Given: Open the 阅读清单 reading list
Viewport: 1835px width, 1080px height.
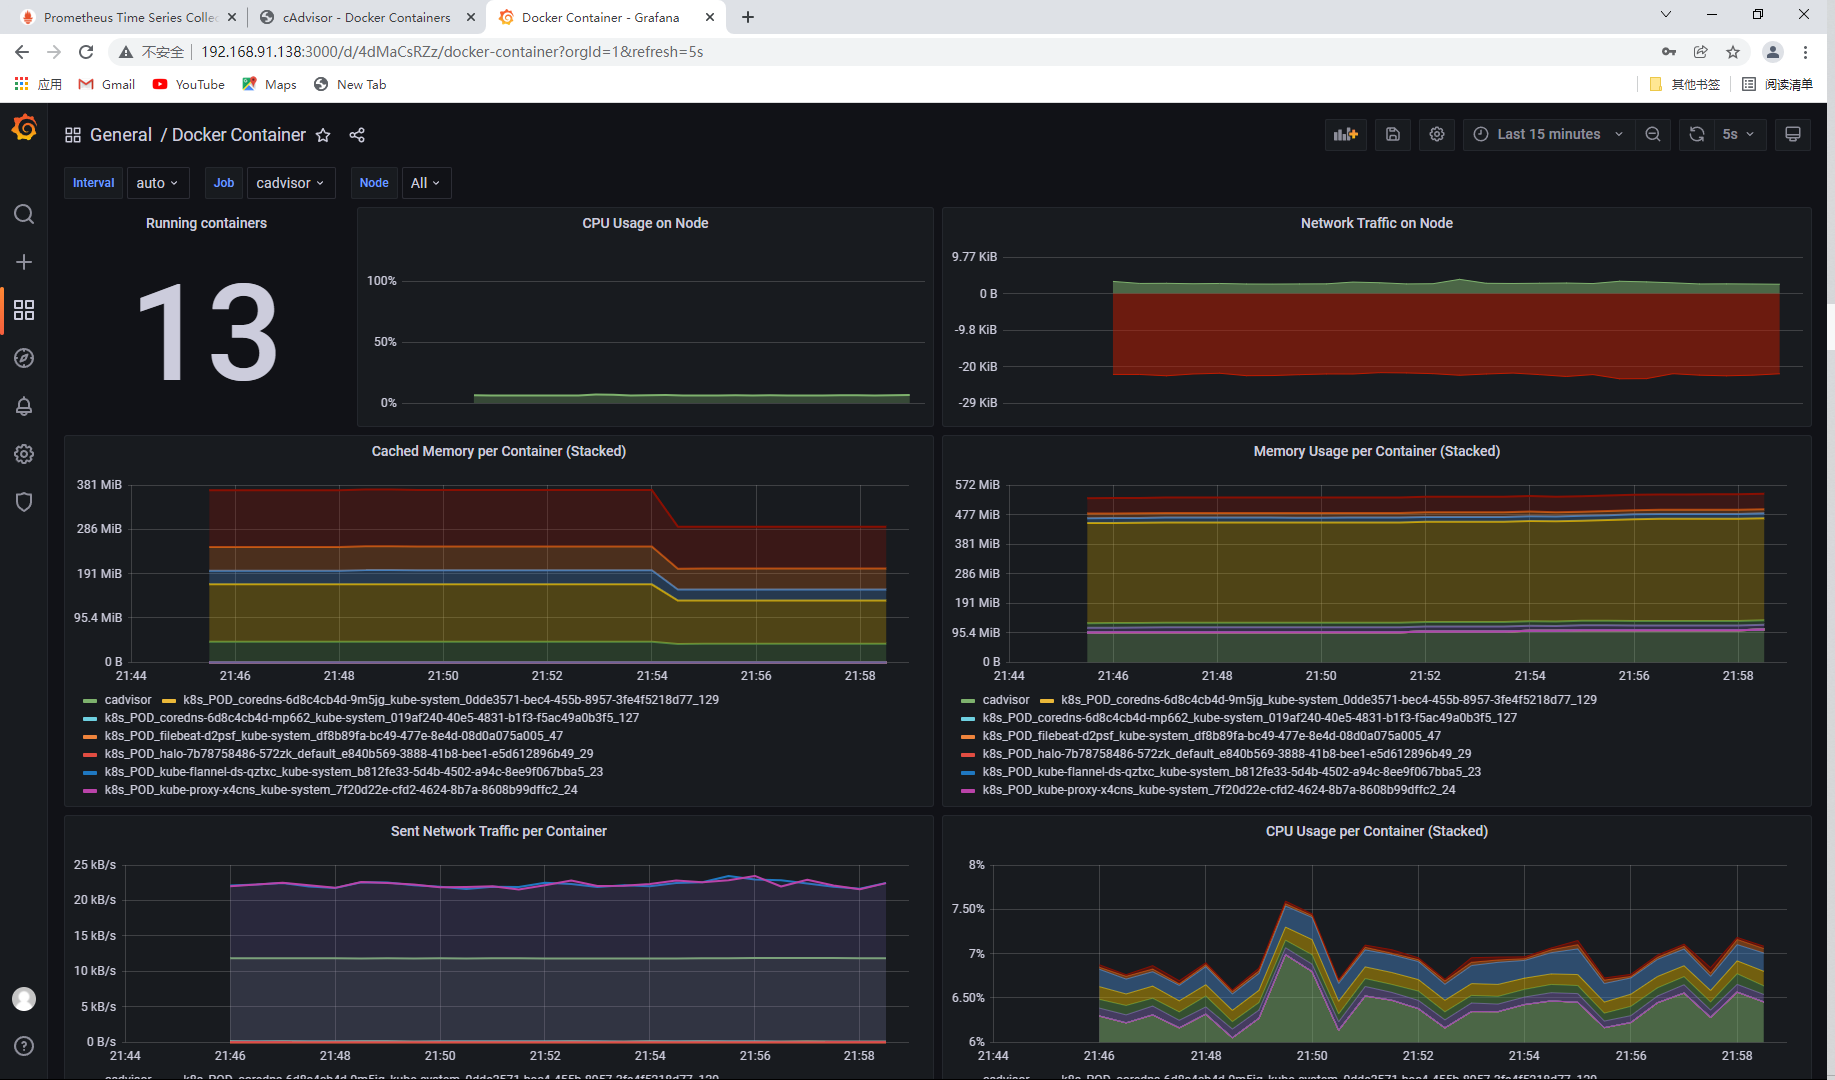Looking at the screenshot, I should click(1777, 85).
